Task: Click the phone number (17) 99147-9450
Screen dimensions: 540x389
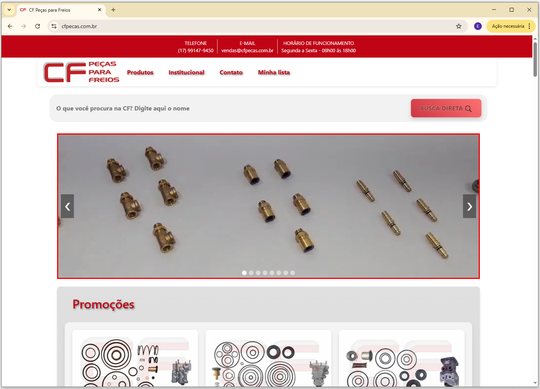Action: [196, 51]
